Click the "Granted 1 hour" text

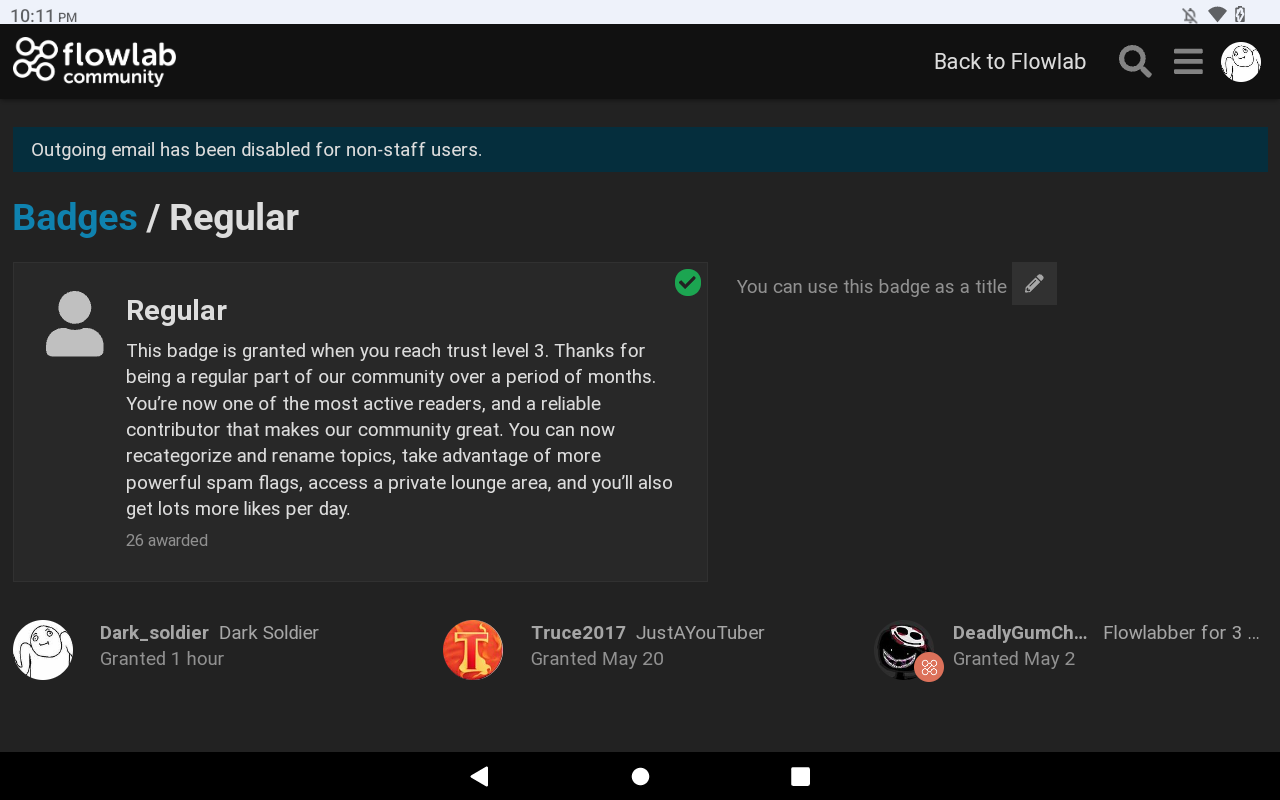(162, 659)
